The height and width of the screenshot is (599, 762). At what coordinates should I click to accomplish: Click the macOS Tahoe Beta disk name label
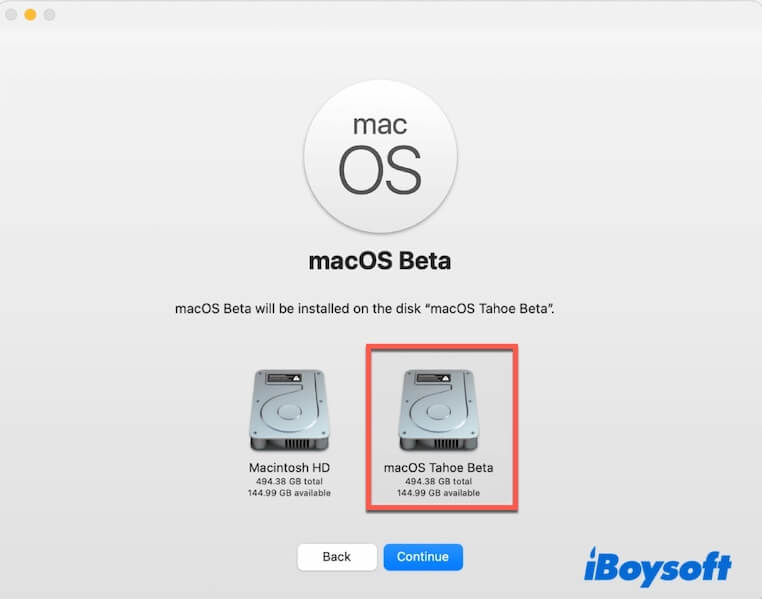coord(438,467)
